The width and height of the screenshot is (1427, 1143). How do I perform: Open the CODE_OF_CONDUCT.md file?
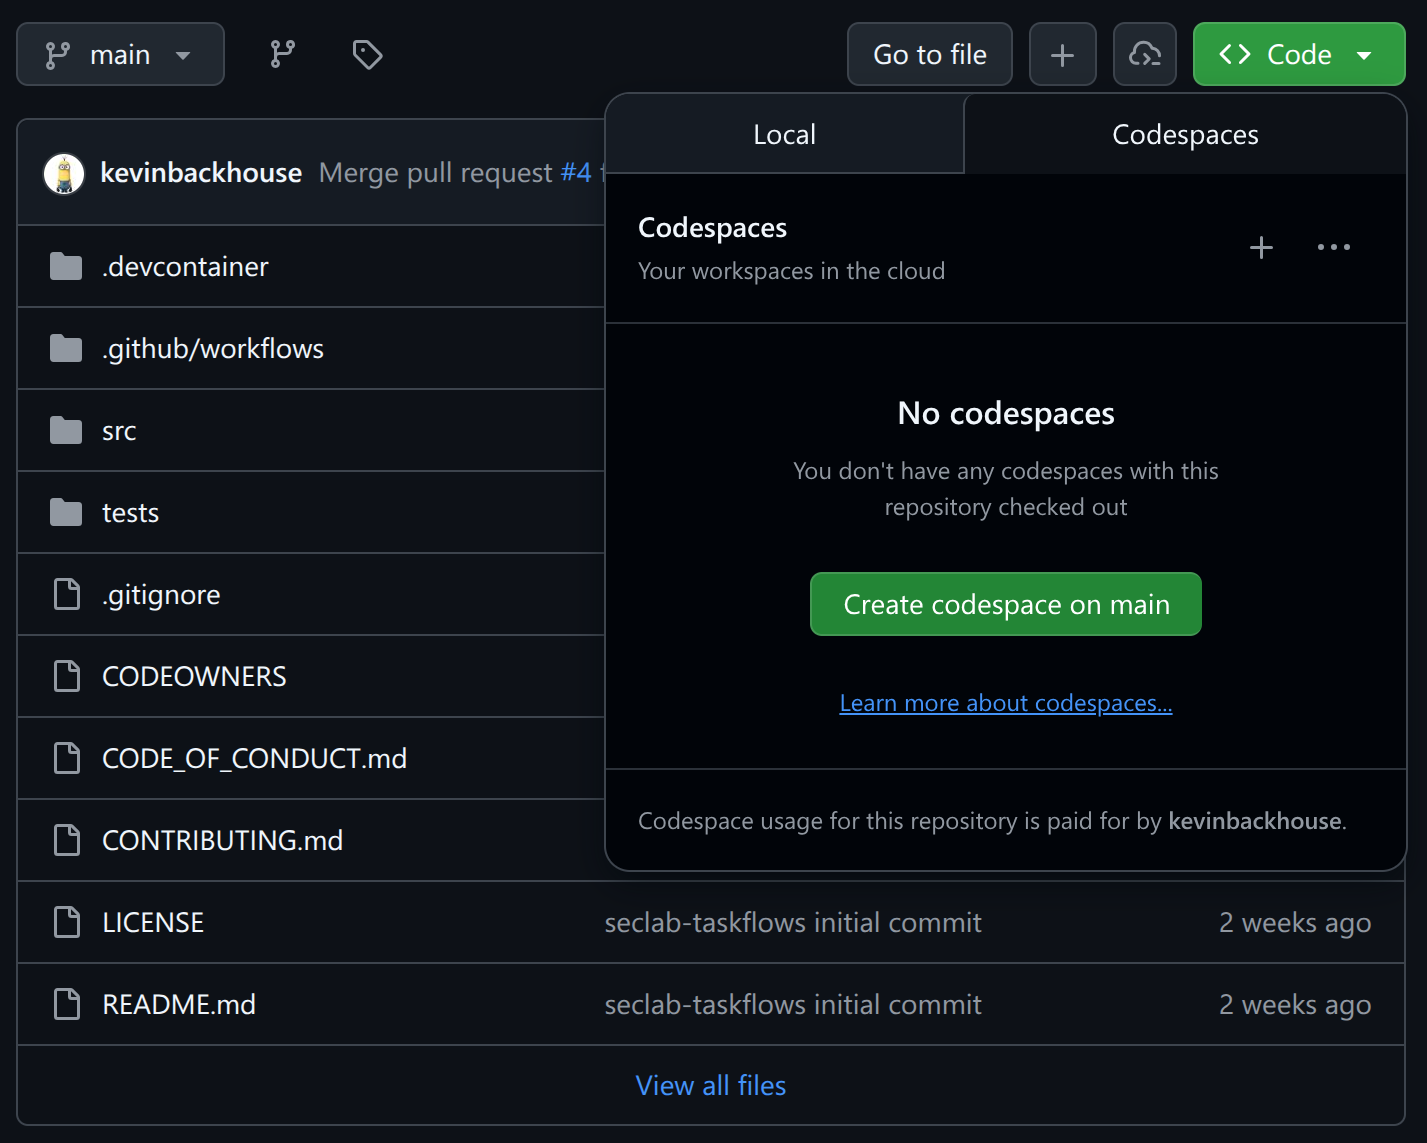click(253, 758)
